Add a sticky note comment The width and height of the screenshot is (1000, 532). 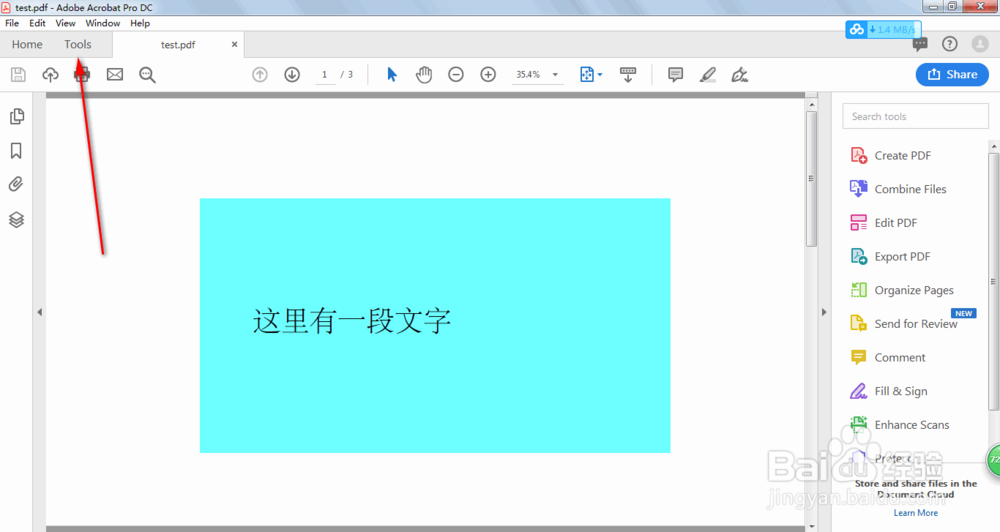pyautogui.click(x=675, y=75)
